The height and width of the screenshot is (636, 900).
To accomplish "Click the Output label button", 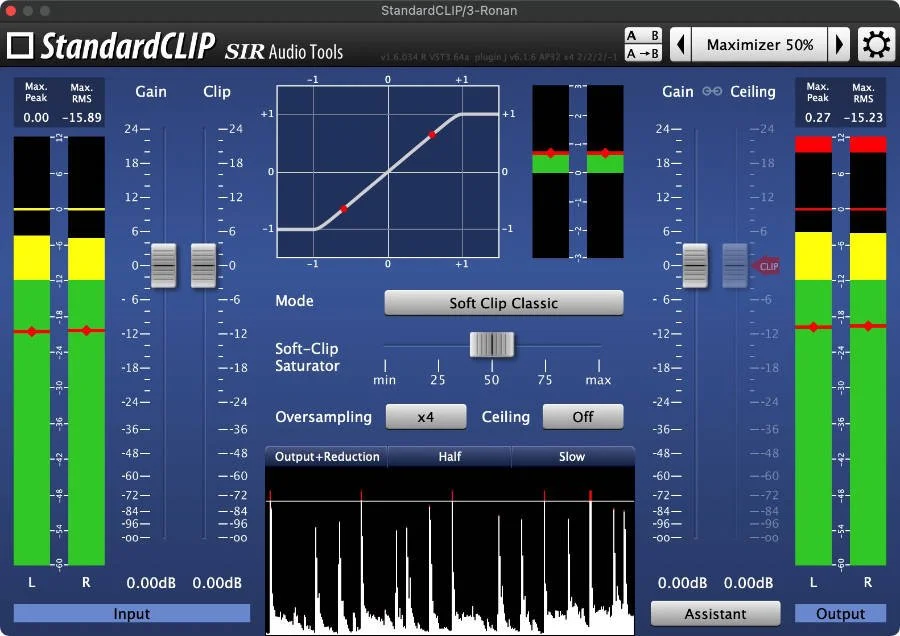I will click(x=839, y=613).
